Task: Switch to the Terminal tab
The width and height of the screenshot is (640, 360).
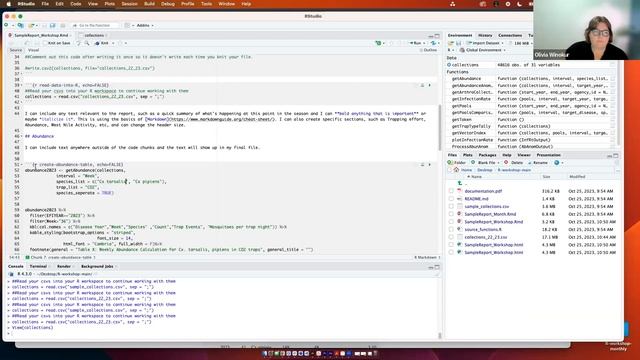Action: (x=38, y=266)
